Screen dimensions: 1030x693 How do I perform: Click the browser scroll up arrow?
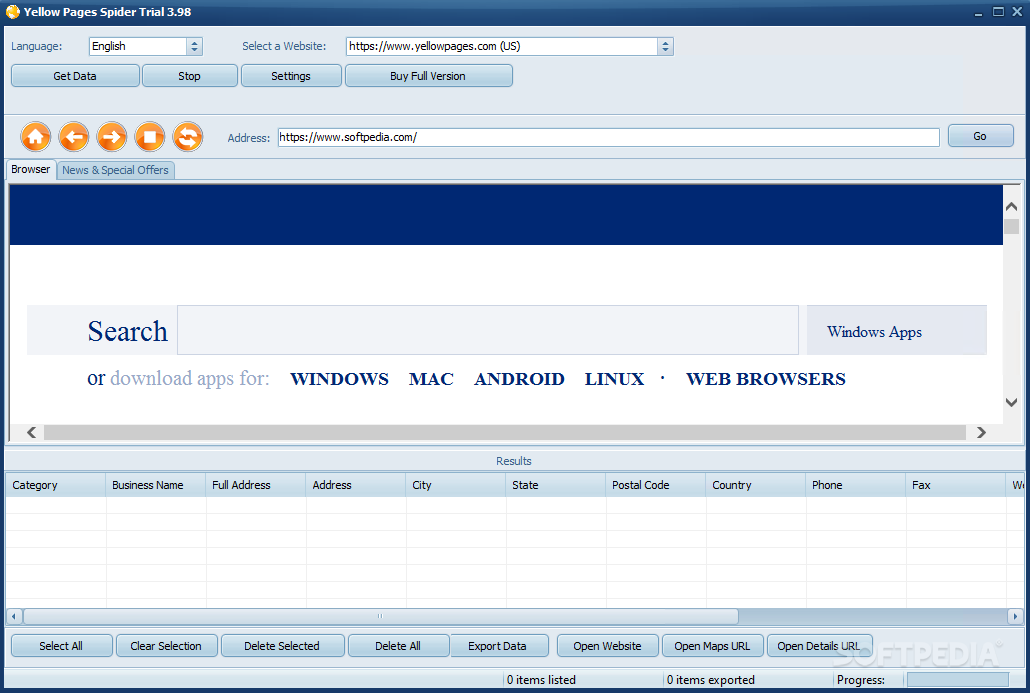click(x=1012, y=206)
